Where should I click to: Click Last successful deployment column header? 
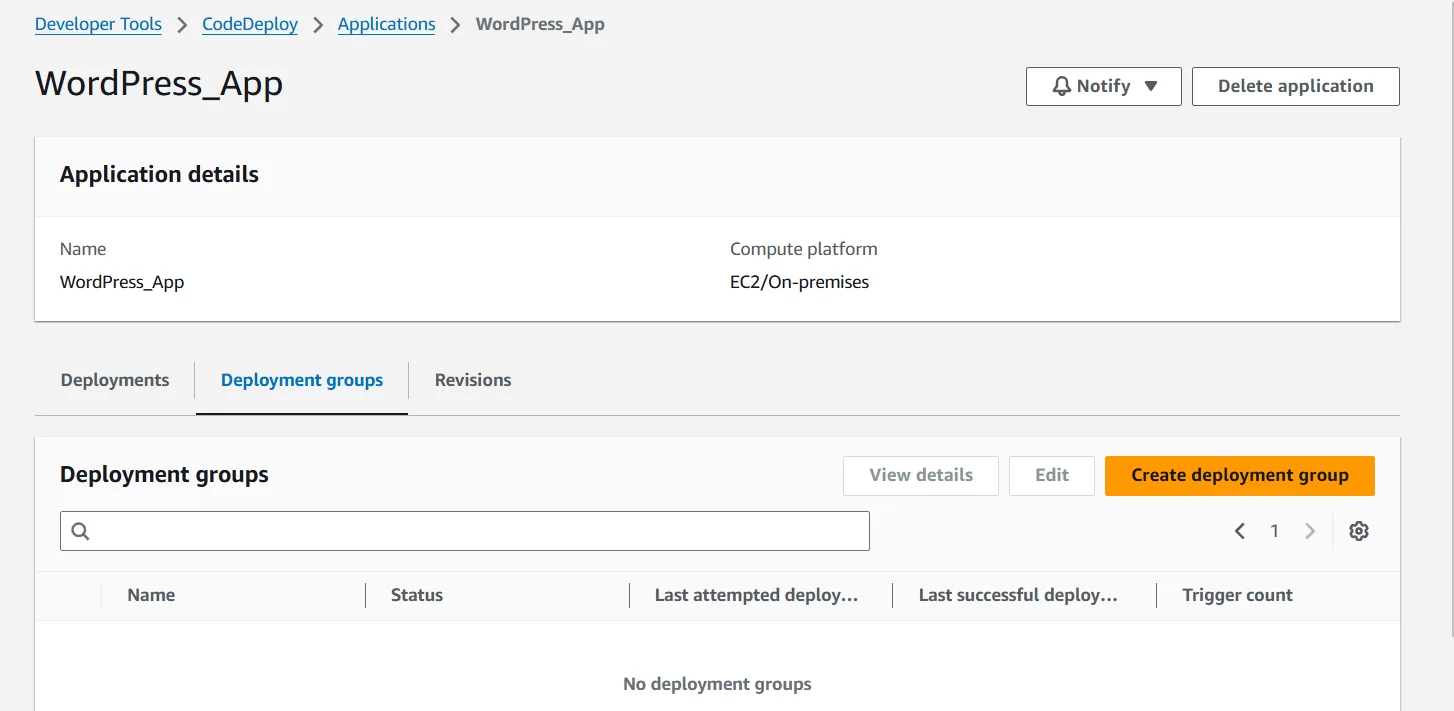(1018, 595)
